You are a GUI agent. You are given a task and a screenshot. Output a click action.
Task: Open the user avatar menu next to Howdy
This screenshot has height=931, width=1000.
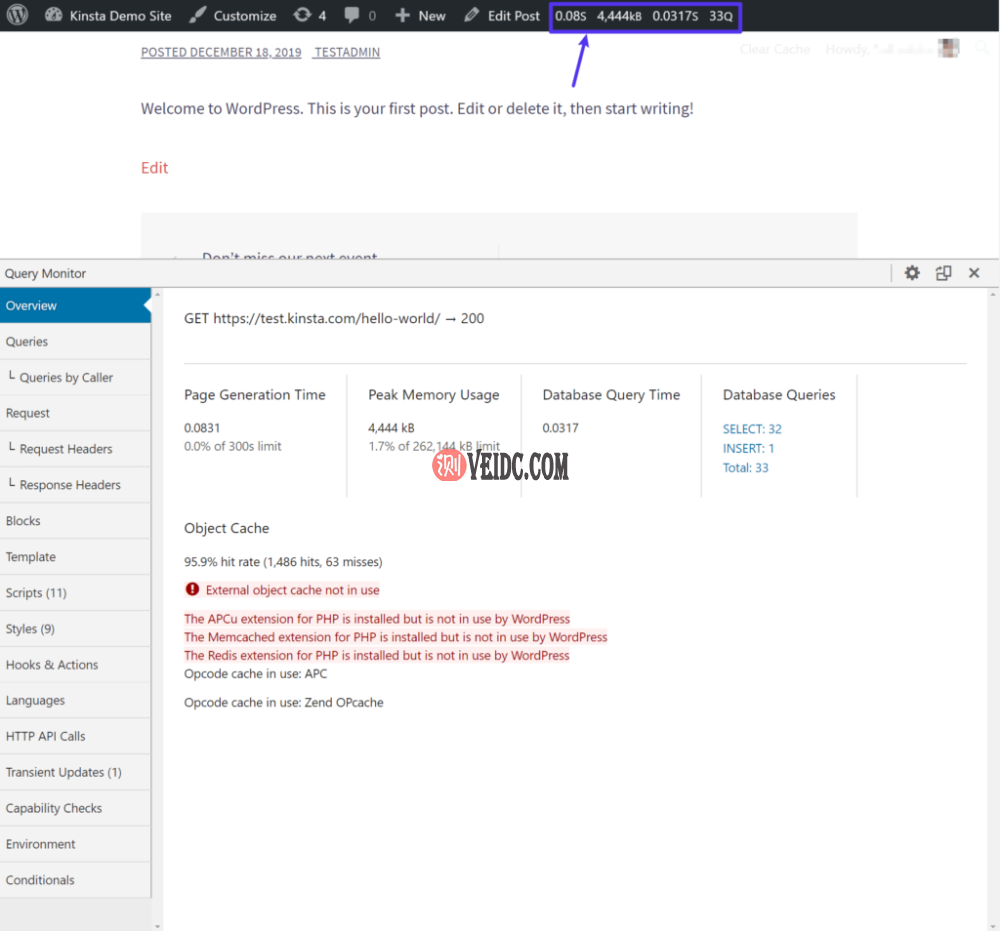pyautogui.click(x=948, y=47)
